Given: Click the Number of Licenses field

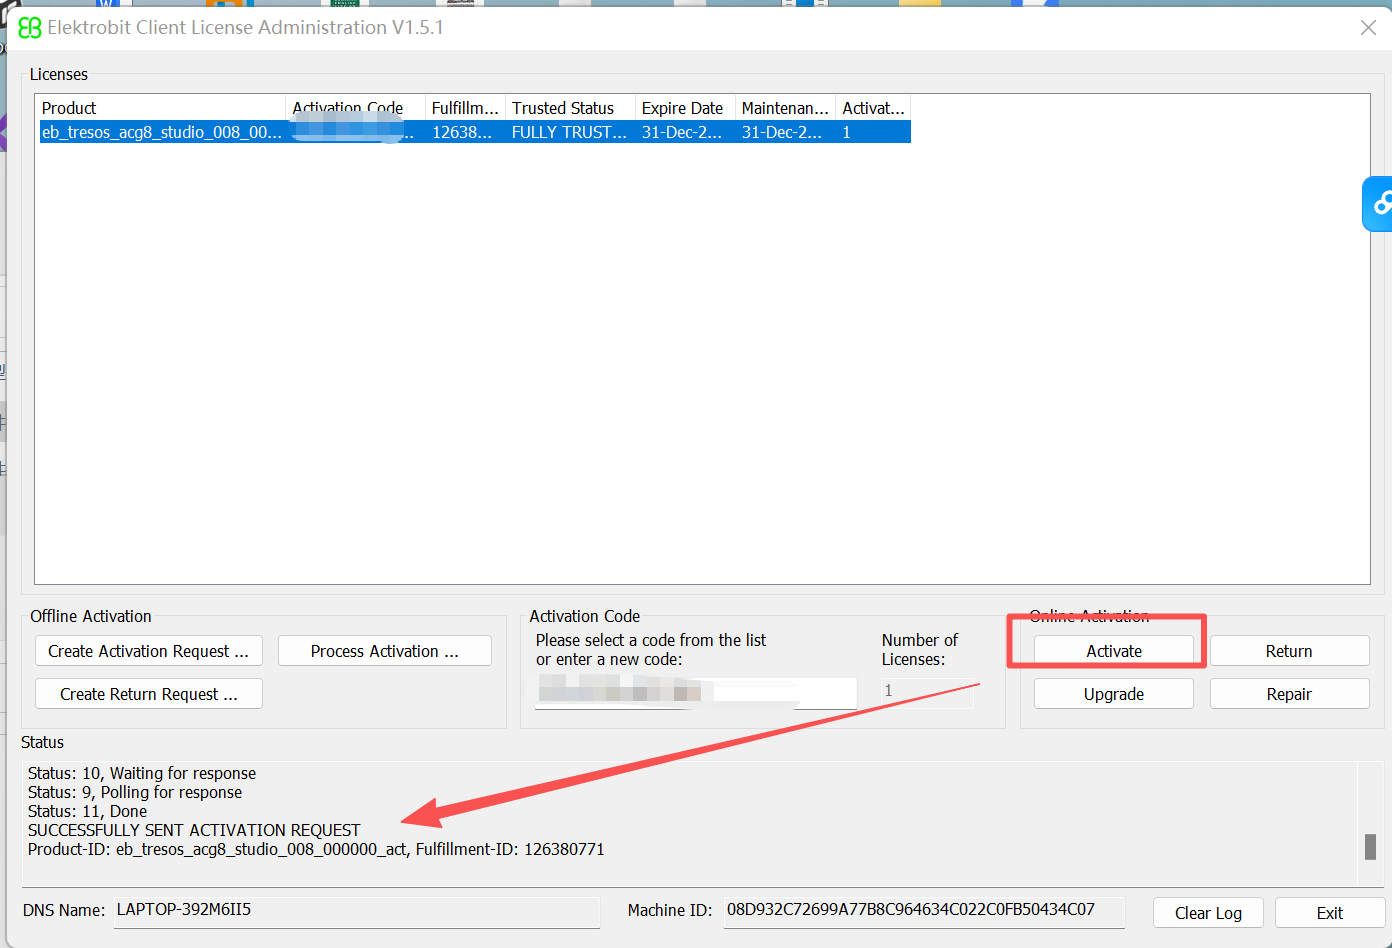Looking at the screenshot, I should point(927,692).
